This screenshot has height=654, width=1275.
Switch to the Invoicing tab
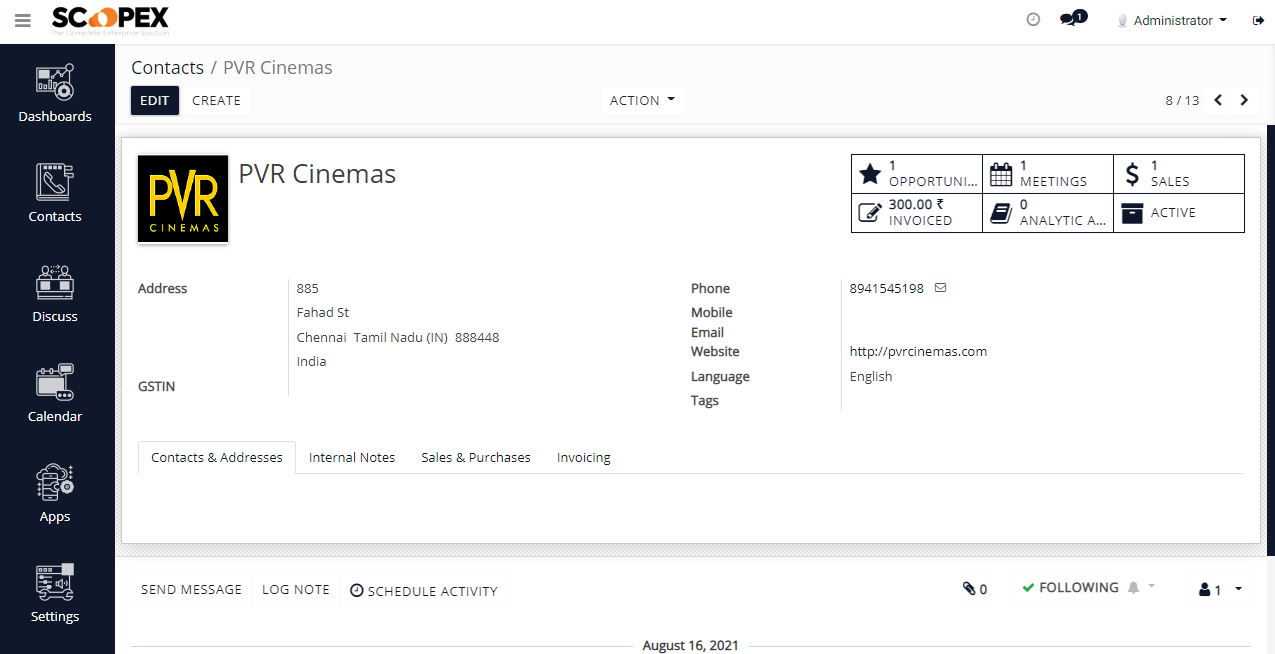pos(584,457)
